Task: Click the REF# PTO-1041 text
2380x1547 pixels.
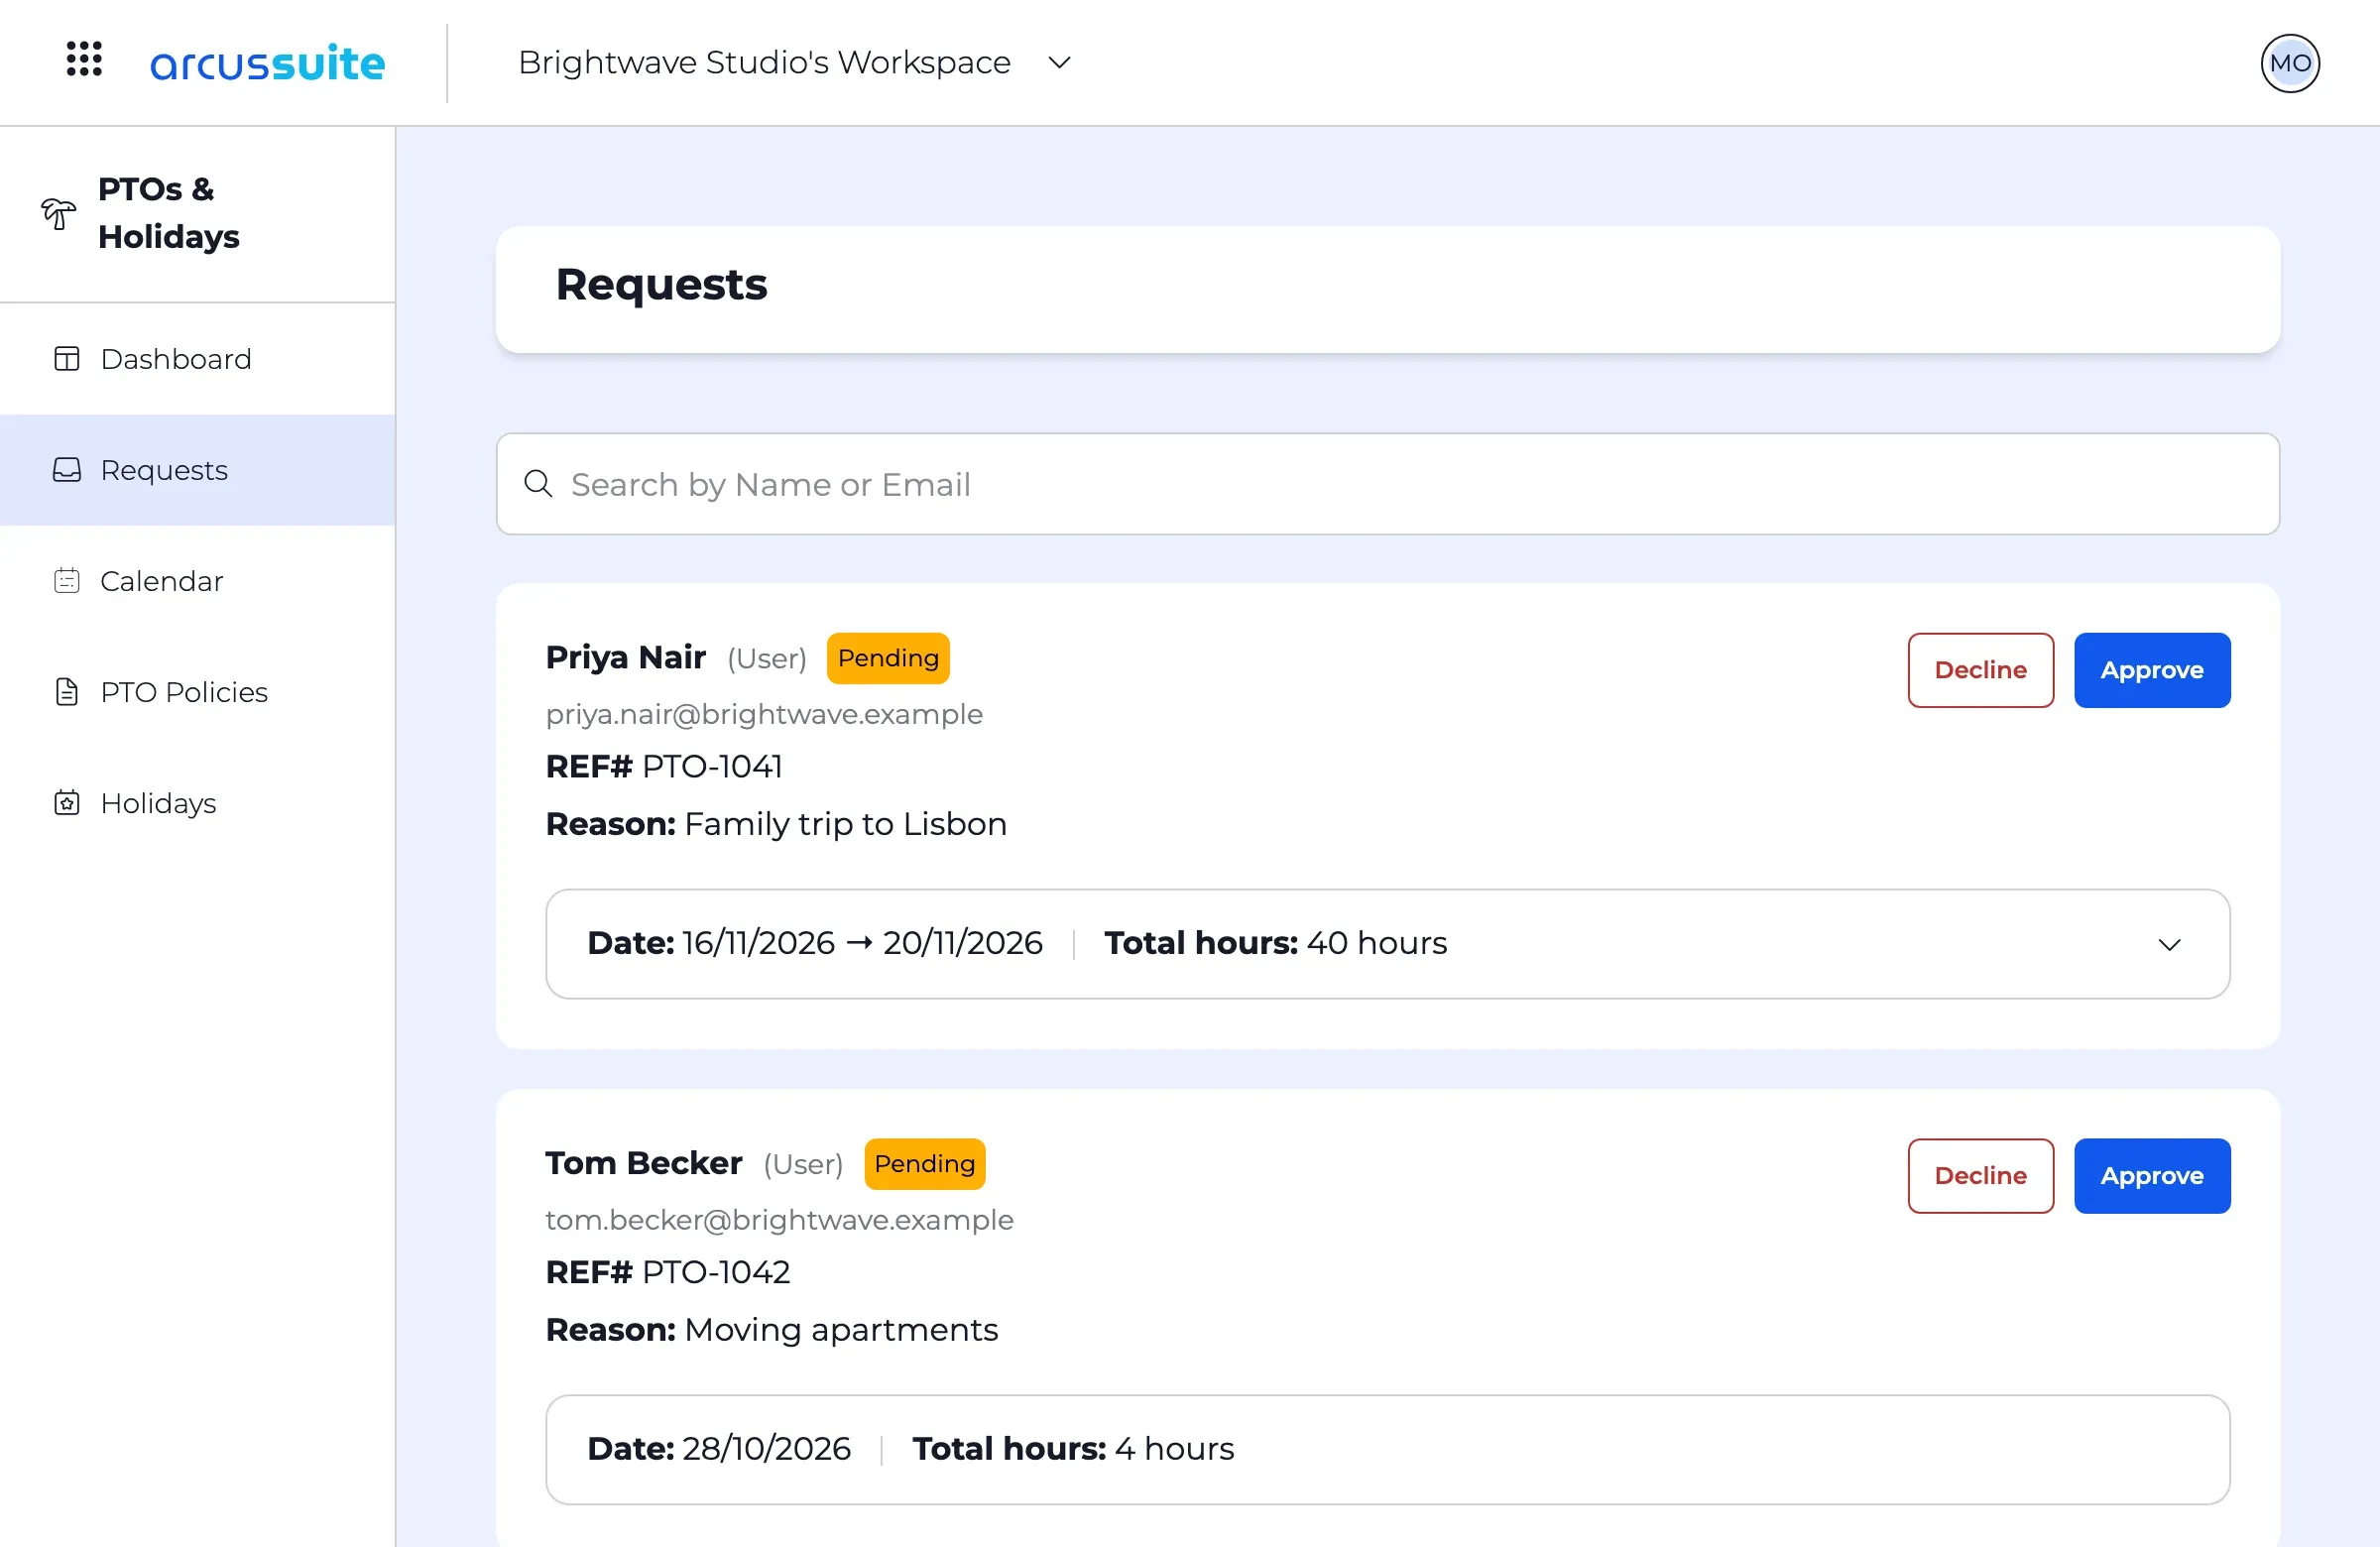Action: coord(664,767)
